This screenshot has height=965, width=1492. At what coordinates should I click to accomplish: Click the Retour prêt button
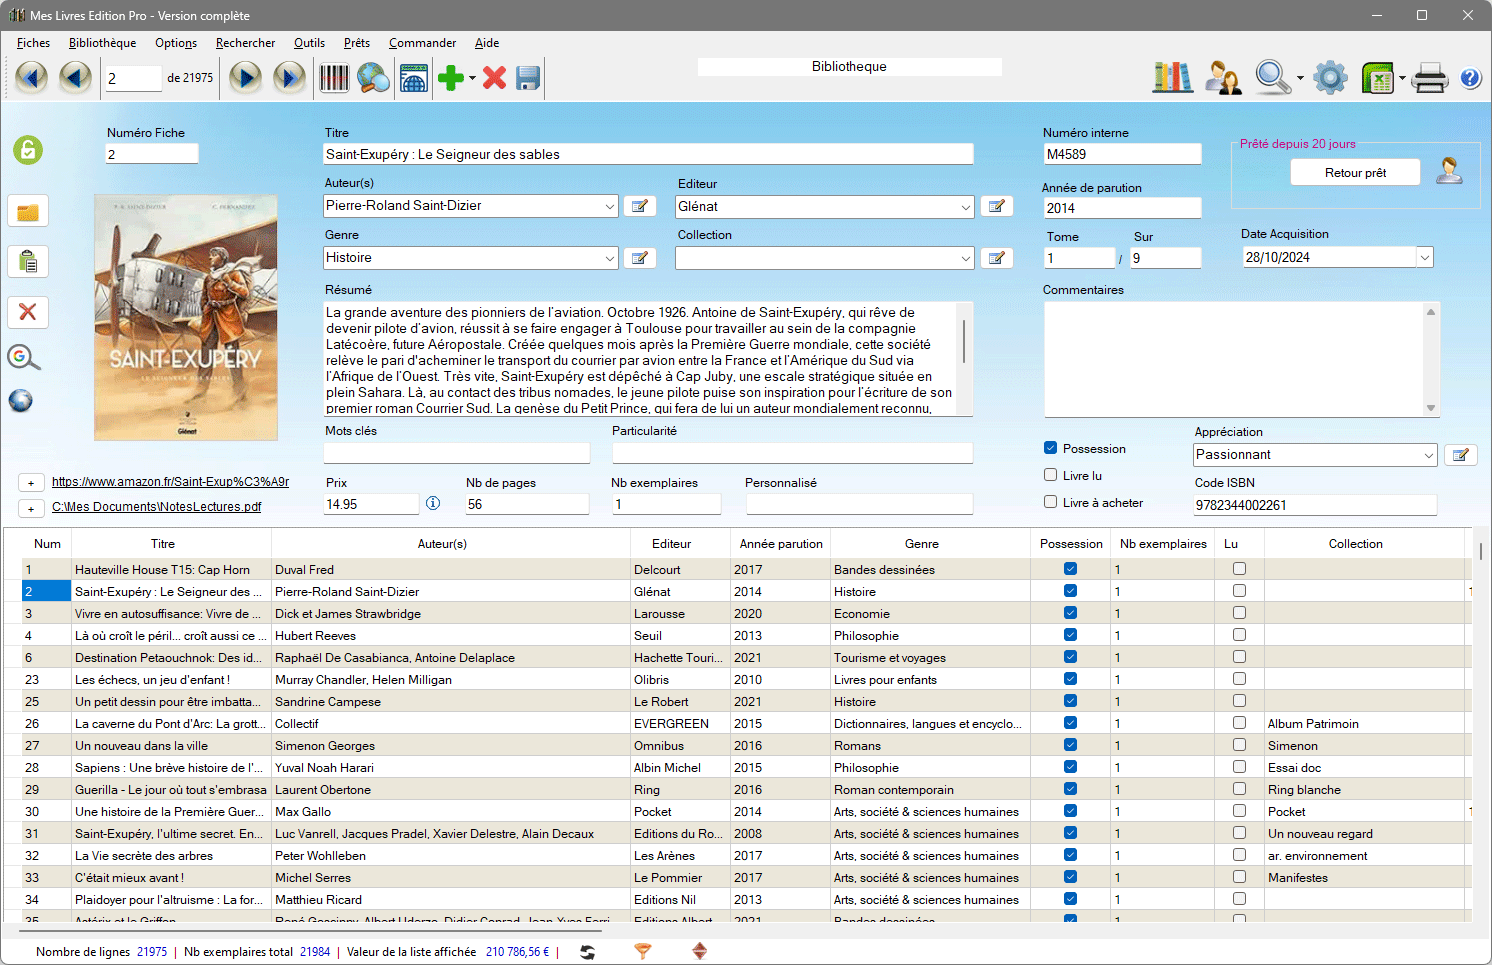tap(1355, 172)
